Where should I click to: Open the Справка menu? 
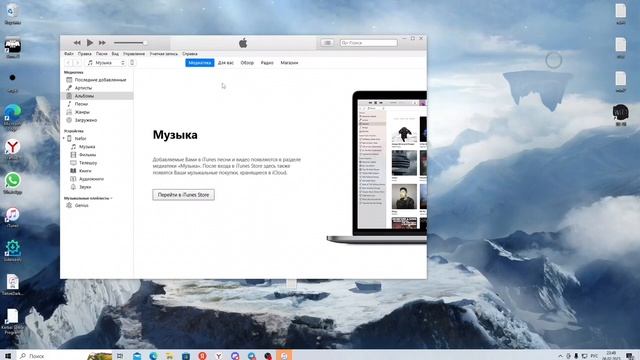[190, 53]
